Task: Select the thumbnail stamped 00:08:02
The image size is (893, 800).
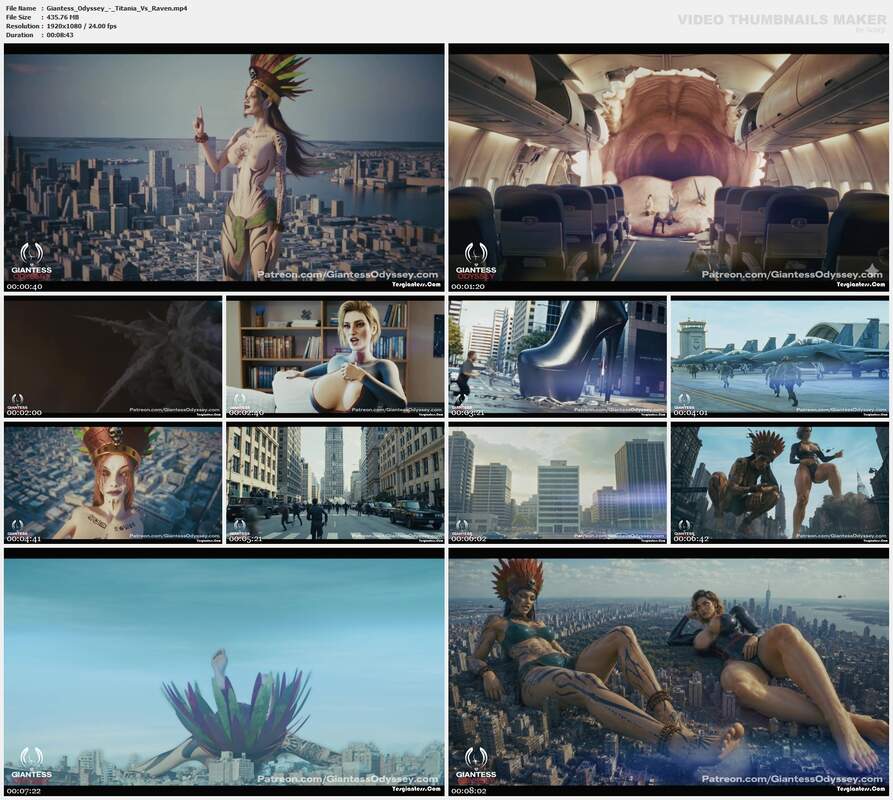Action: tap(669, 672)
